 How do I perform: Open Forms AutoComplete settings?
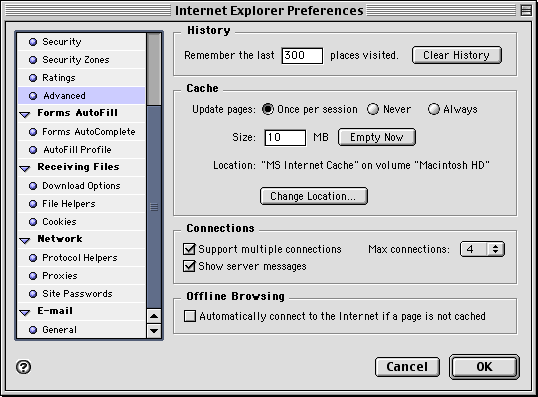point(82,132)
